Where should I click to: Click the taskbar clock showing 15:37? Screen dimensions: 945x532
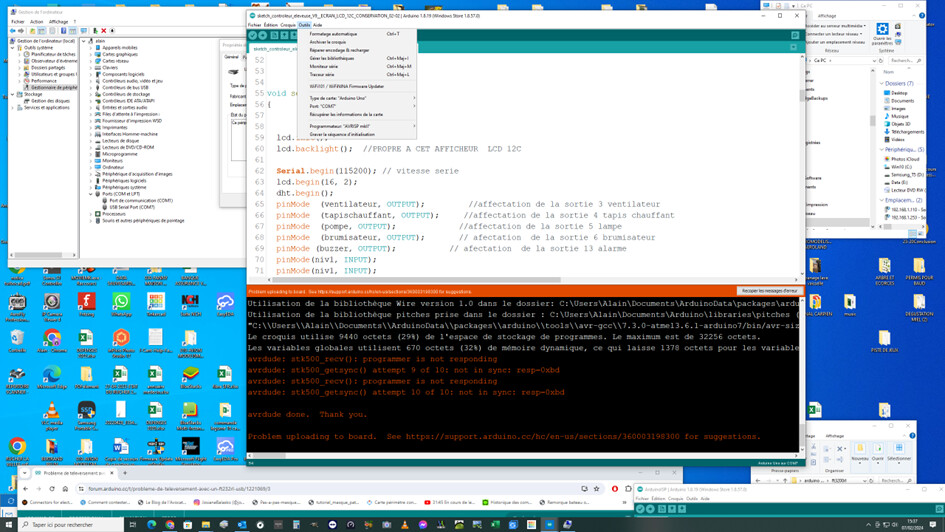pyautogui.click(x=914, y=524)
